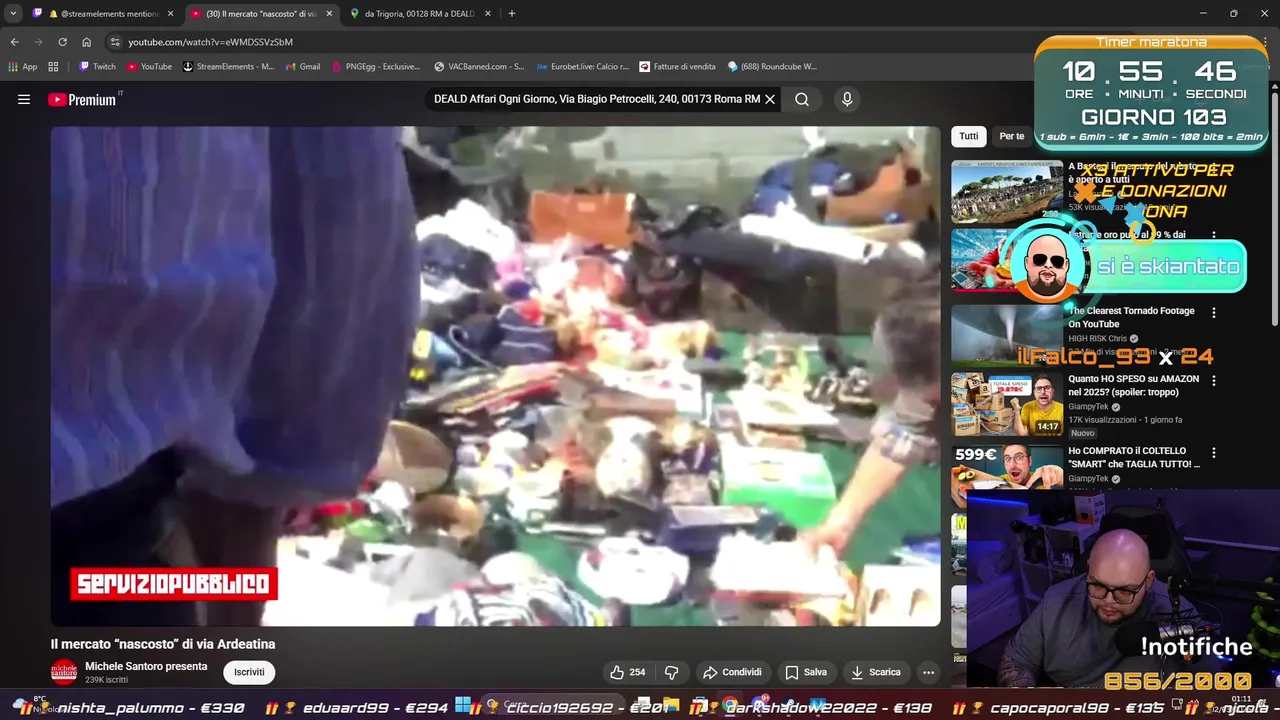
Task: Open more actions ellipsis under video
Action: tap(929, 672)
